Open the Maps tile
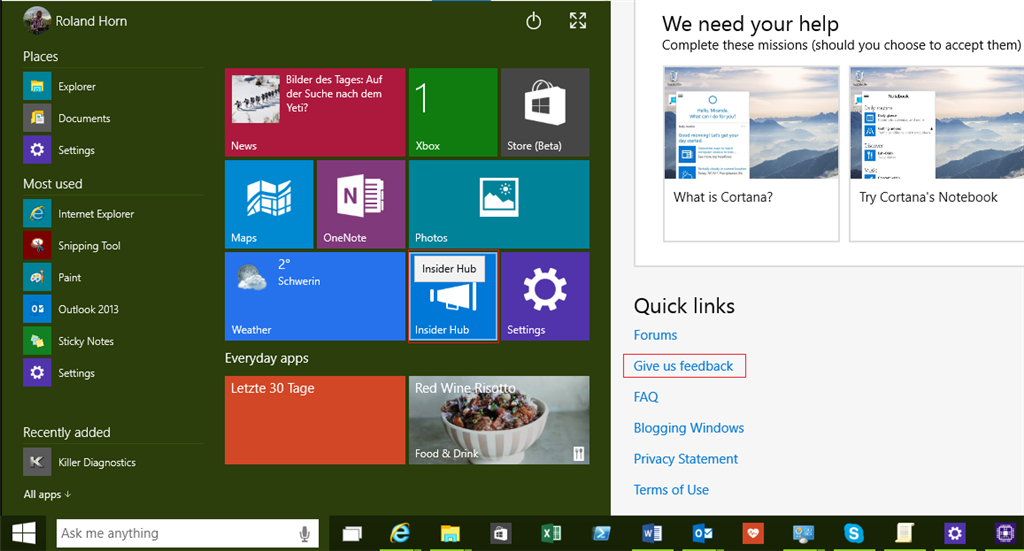This screenshot has height=551, width=1024. [269, 204]
